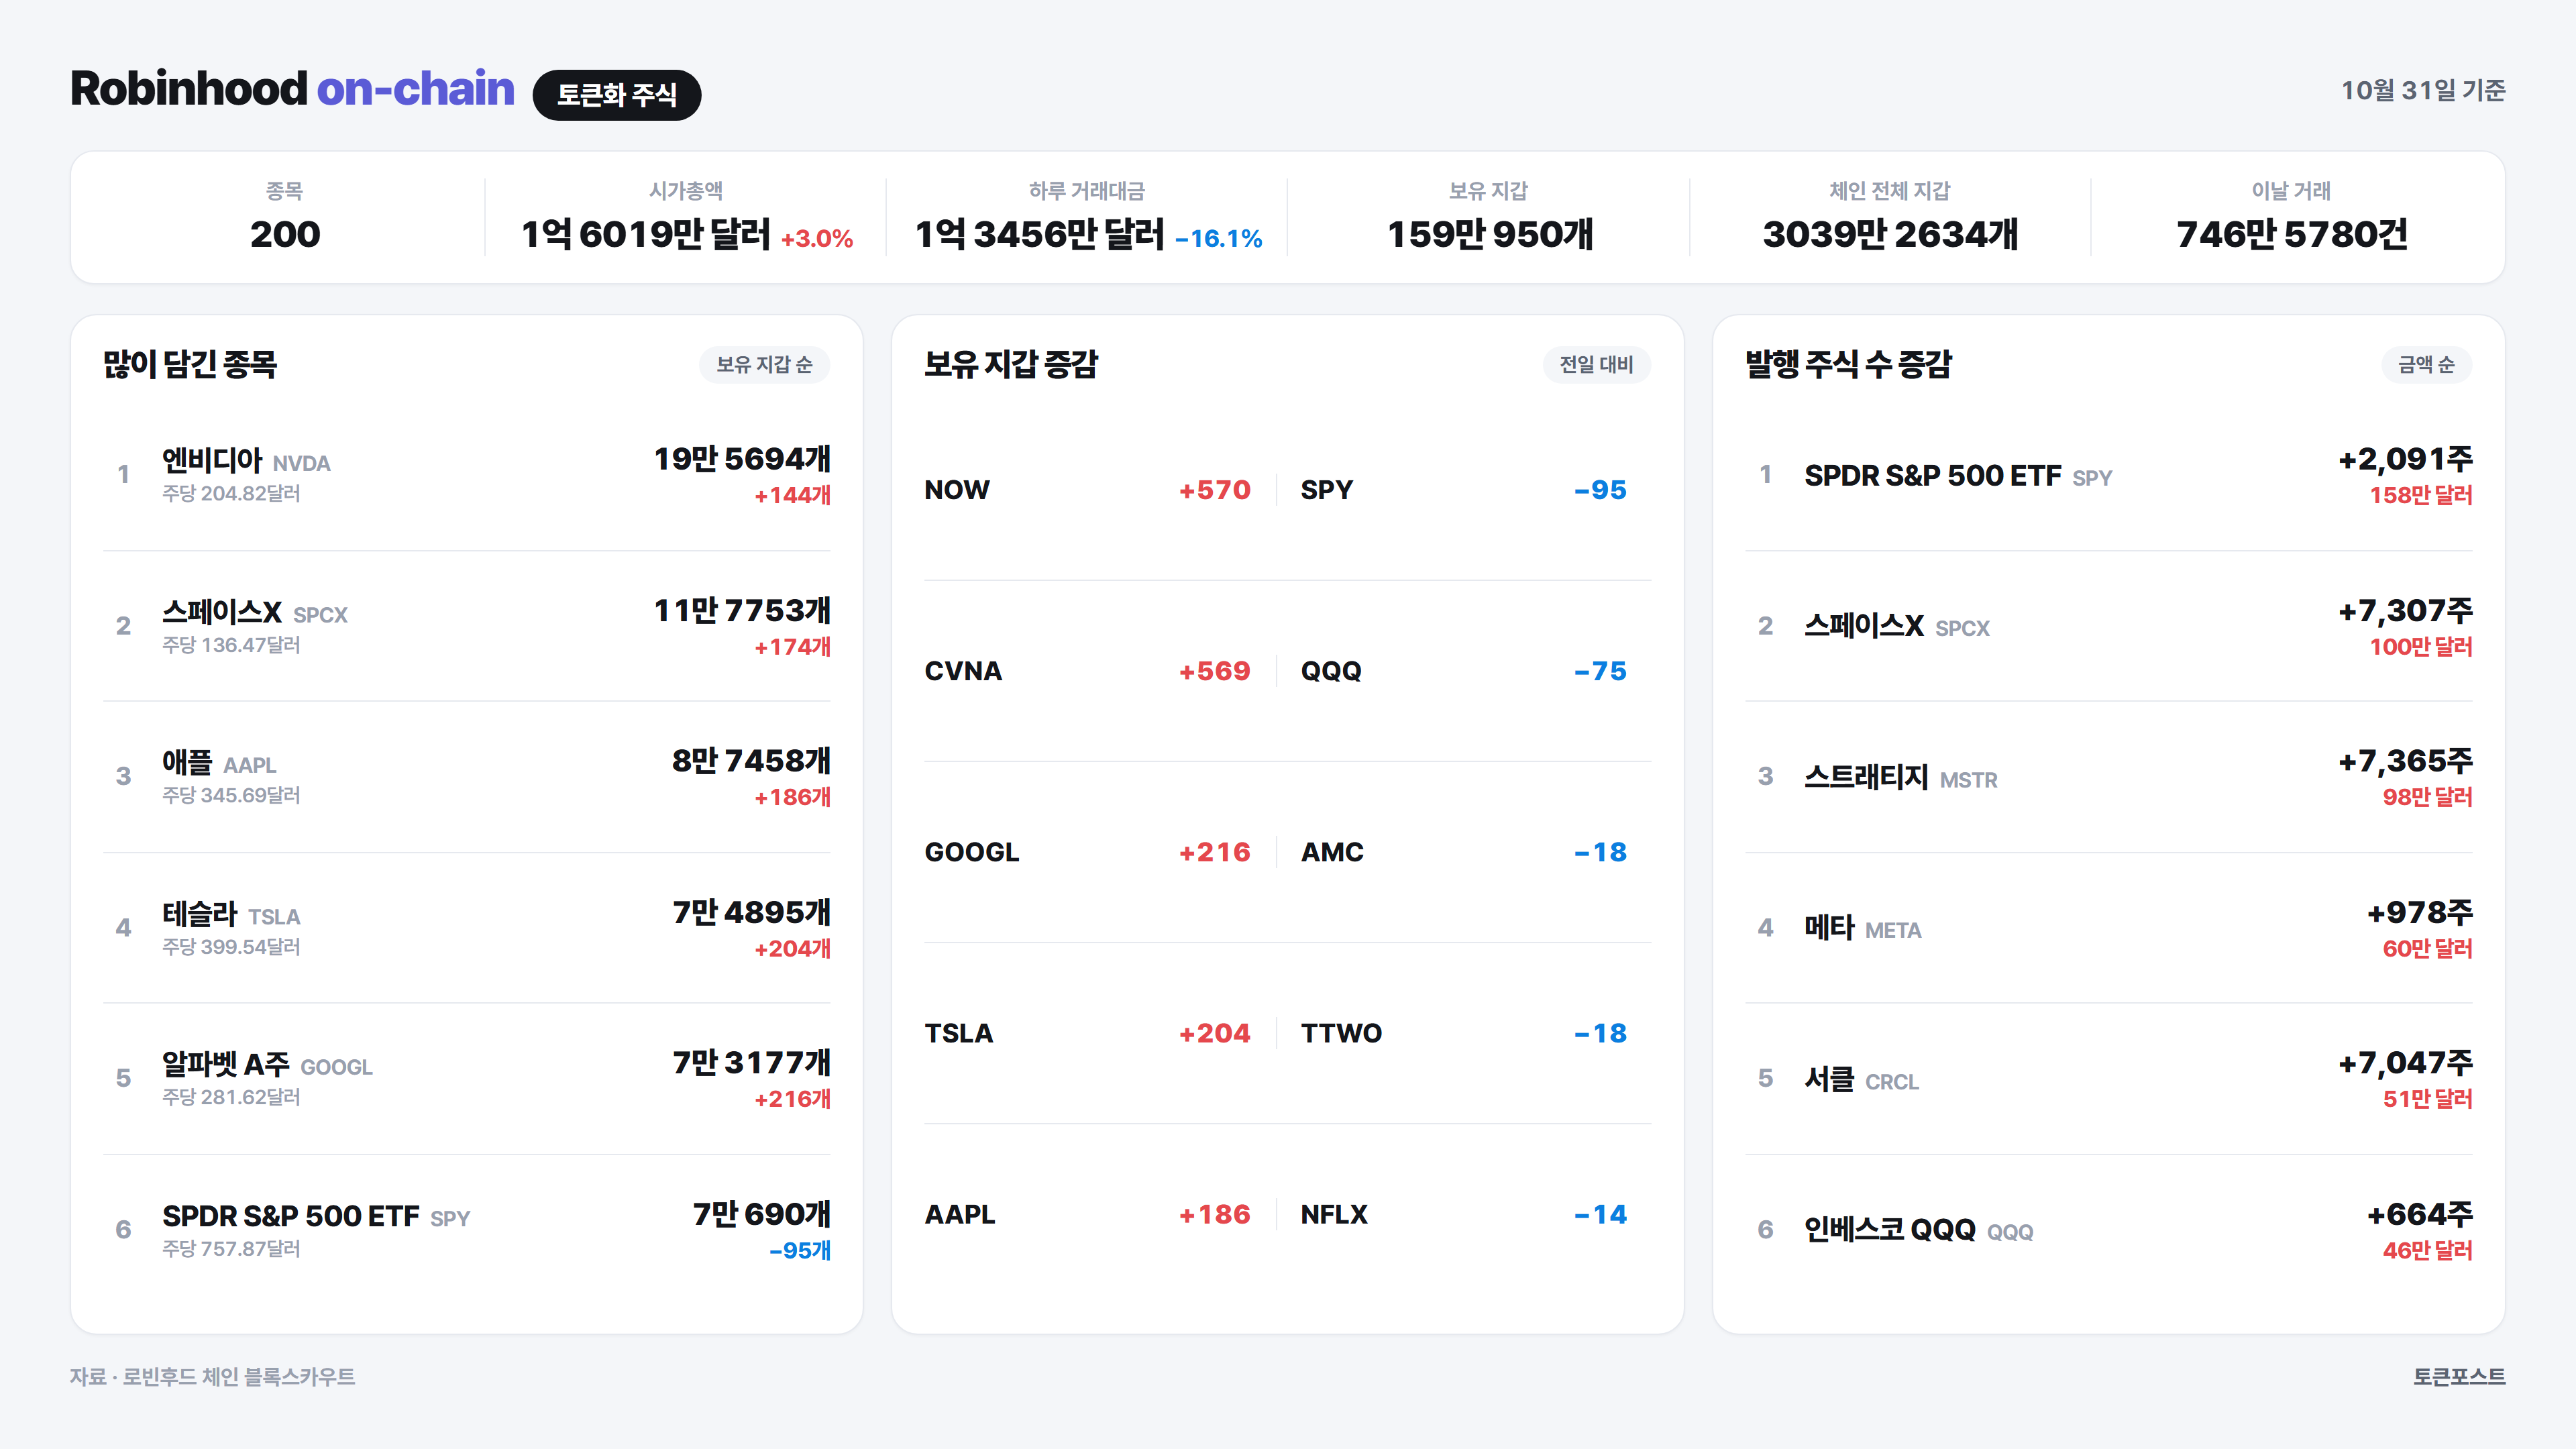The height and width of the screenshot is (1449, 2576).
Task: Click the 토큰화 주식 badge
Action: [616, 95]
